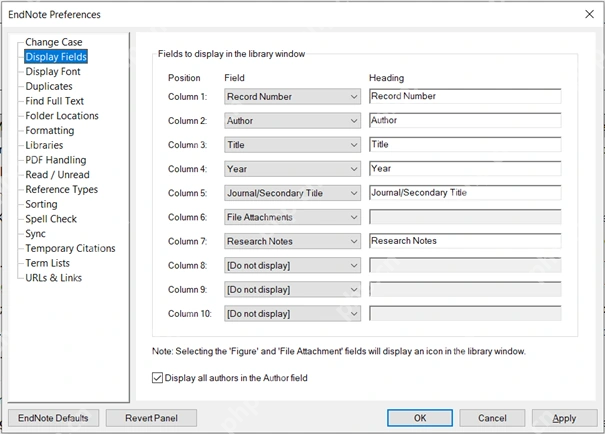Select Spell Check category
This screenshot has height=434, width=605.
[51, 219]
